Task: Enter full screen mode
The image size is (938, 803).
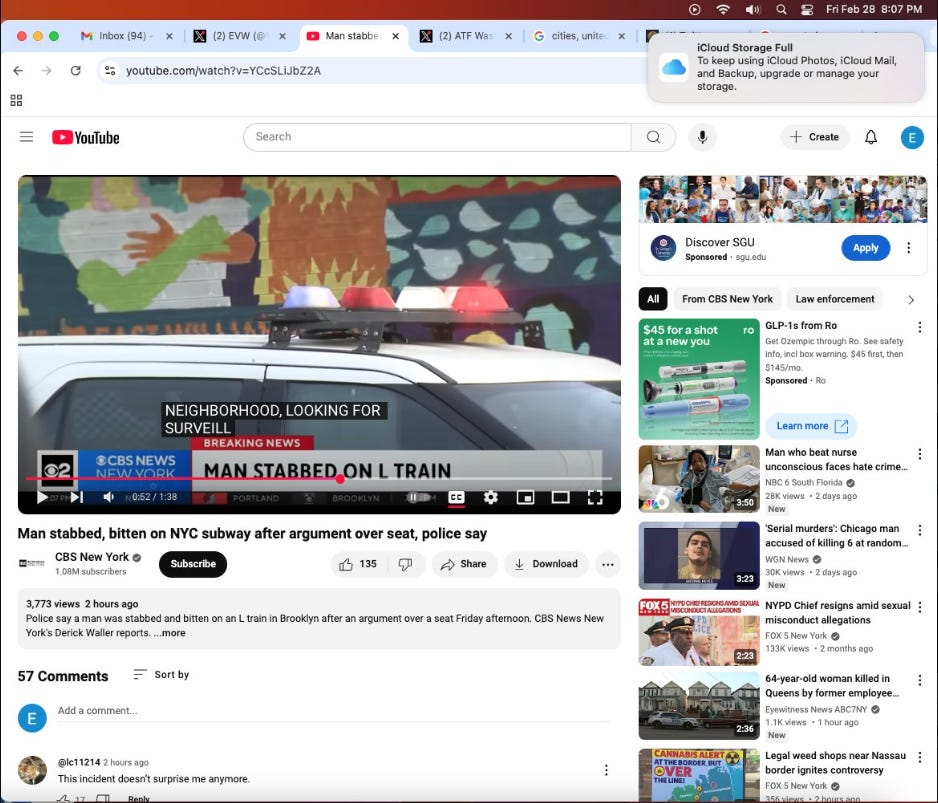Action: (x=595, y=497)
